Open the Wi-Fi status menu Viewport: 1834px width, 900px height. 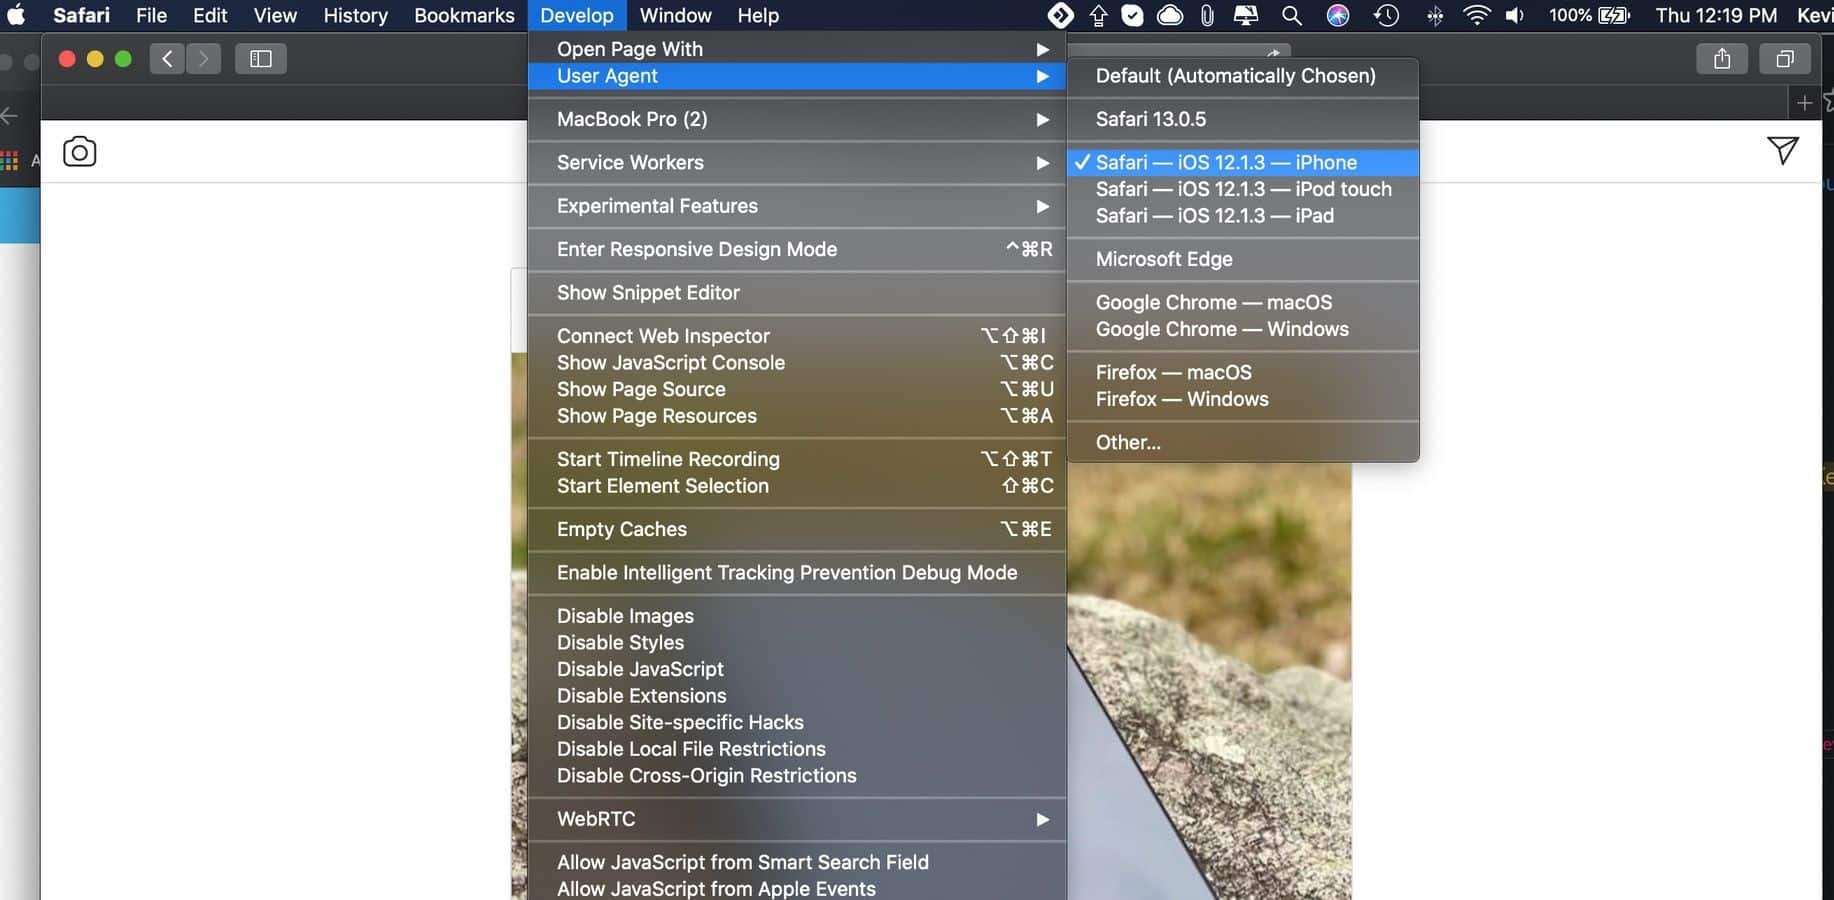[1476, 15]
